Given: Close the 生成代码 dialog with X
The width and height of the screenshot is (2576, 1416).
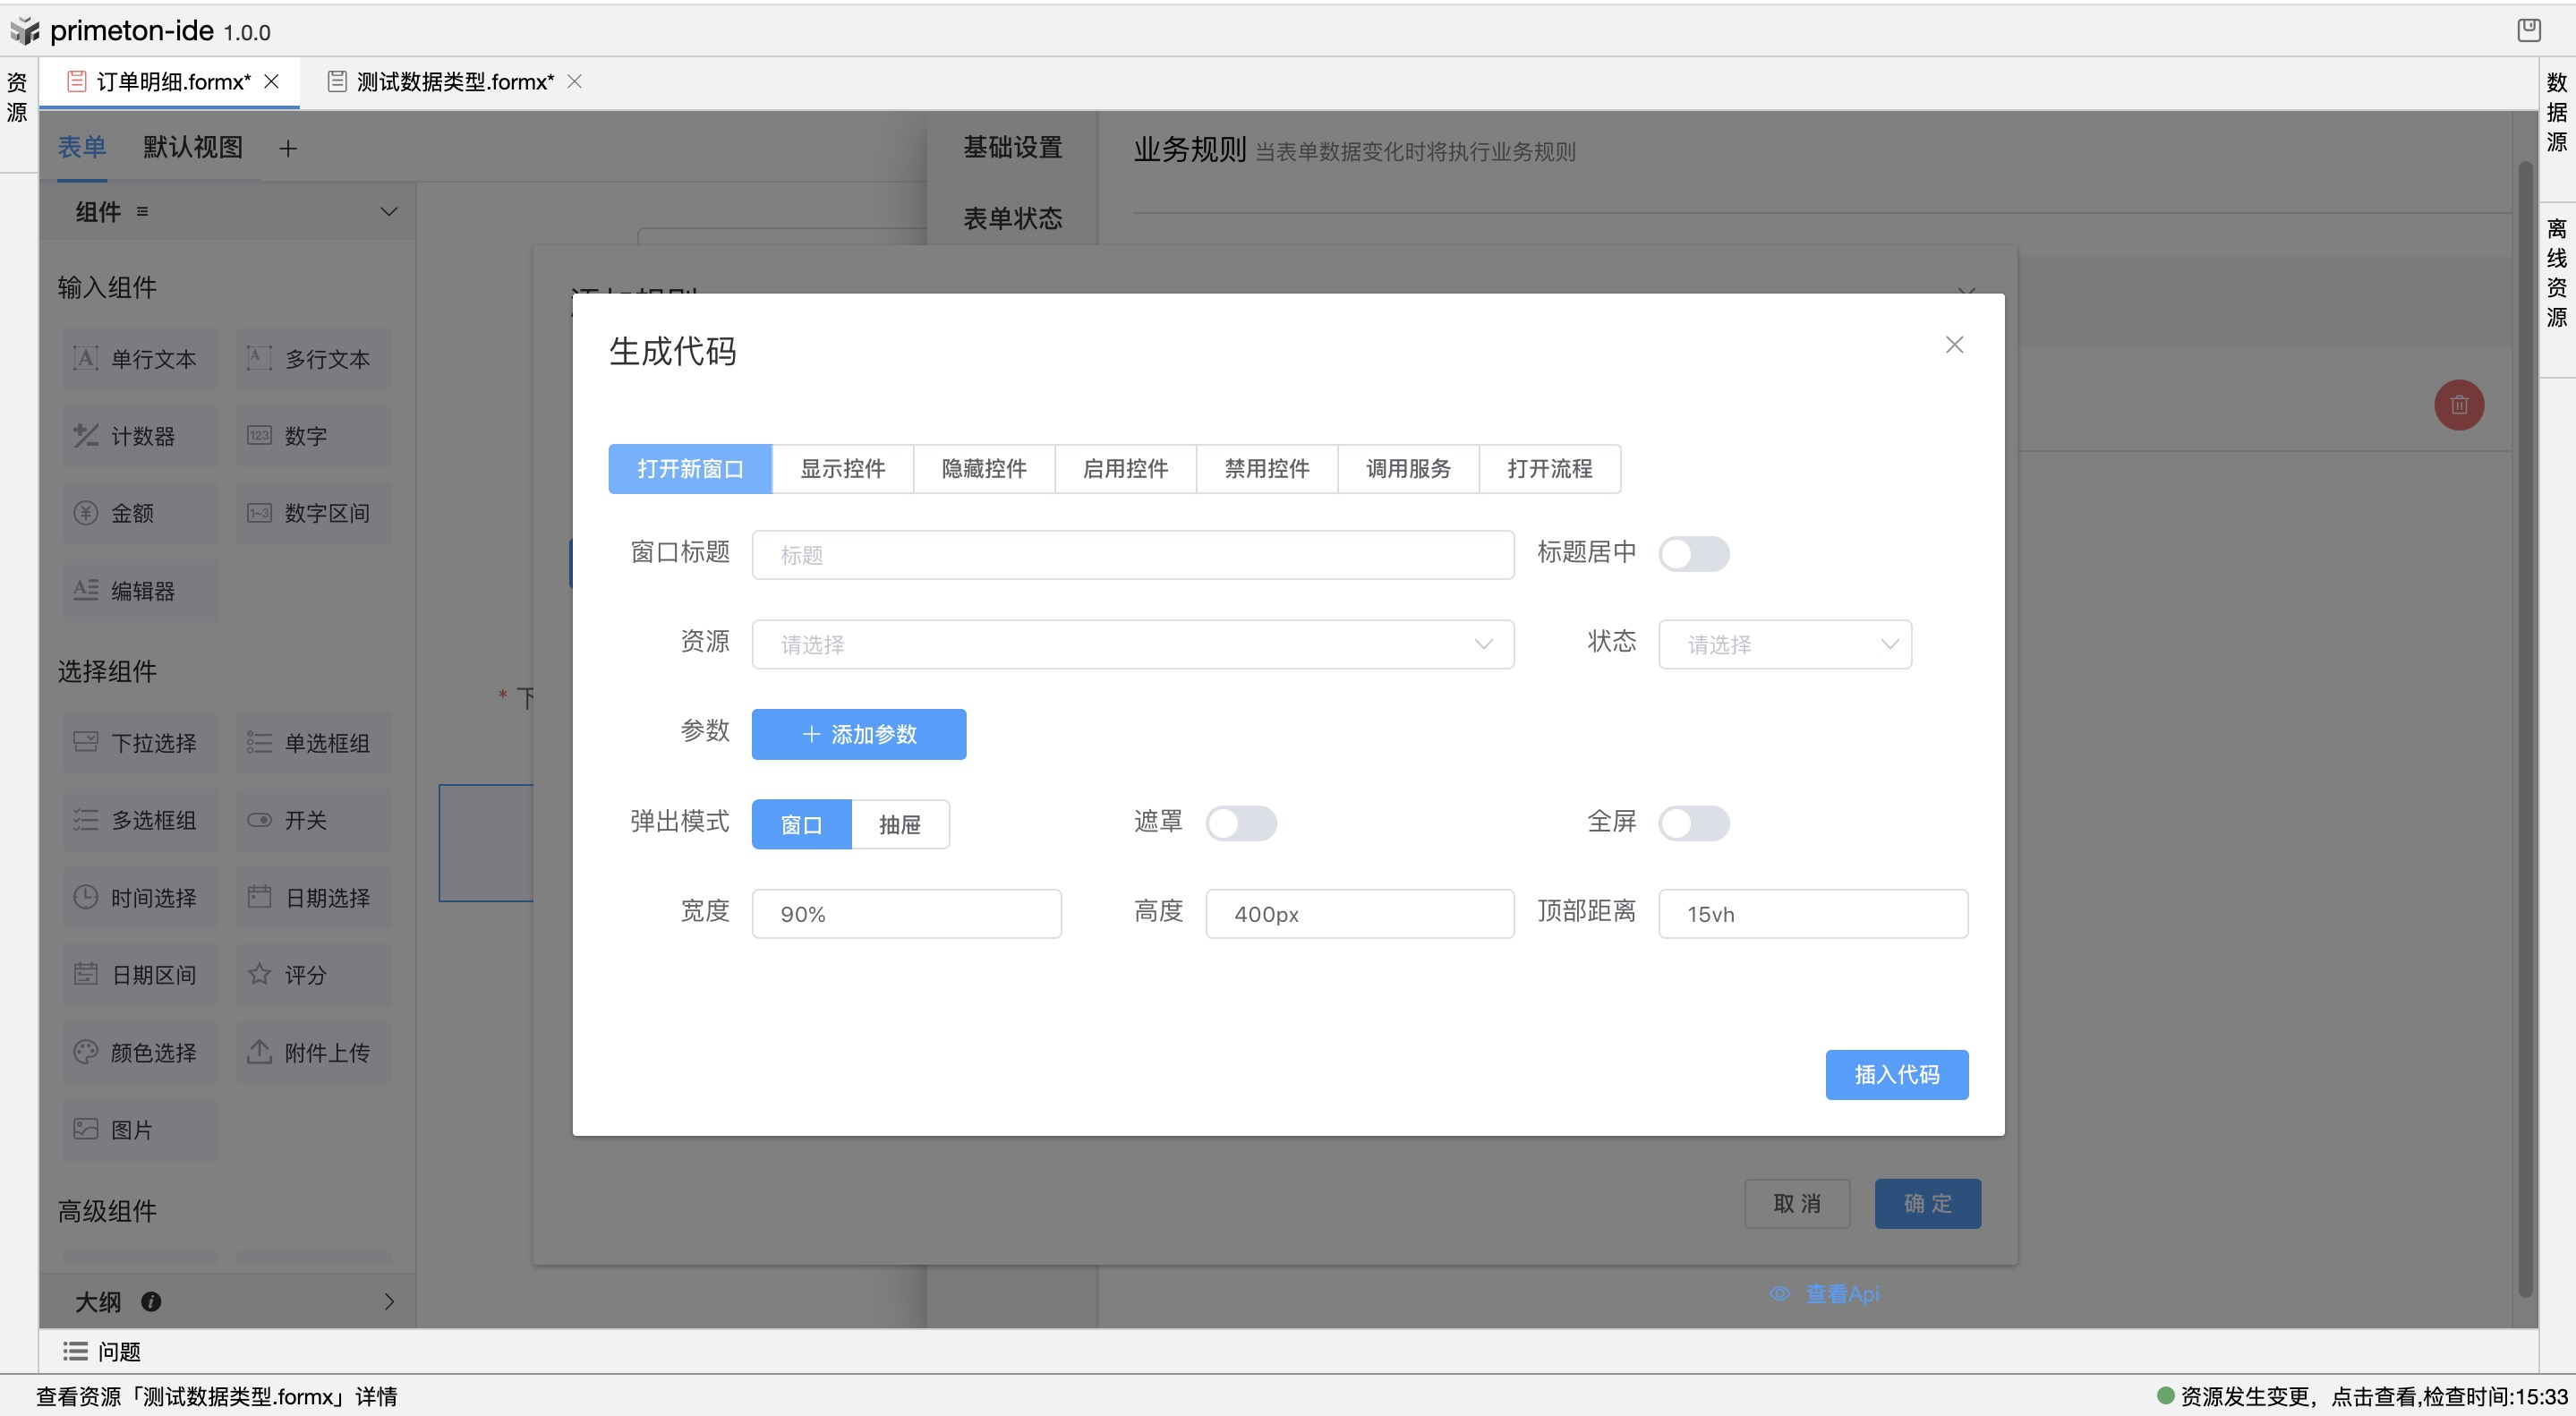Looking at the screenshot, I should tap(1954, 345).
